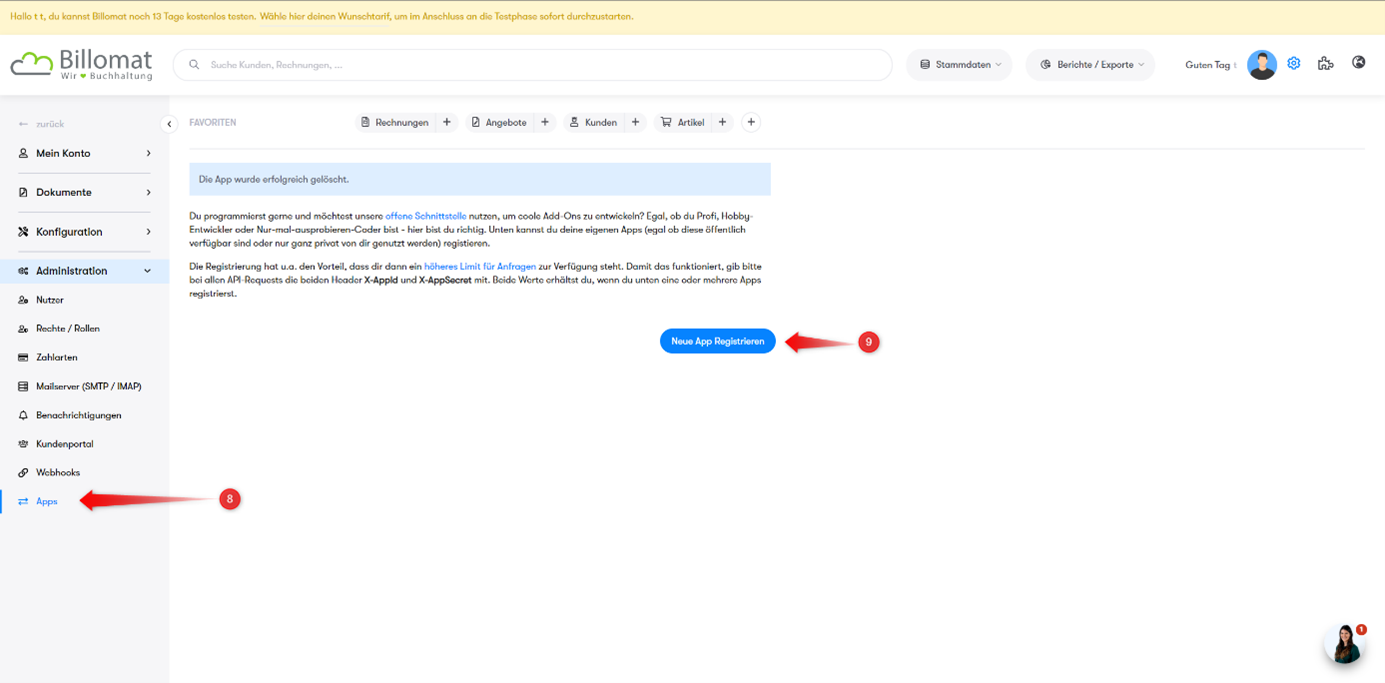Image resolution: width=1385 pixels, height=683 pixels.
Task: Open Webhooks in sidebar
Action: [57, 472]
